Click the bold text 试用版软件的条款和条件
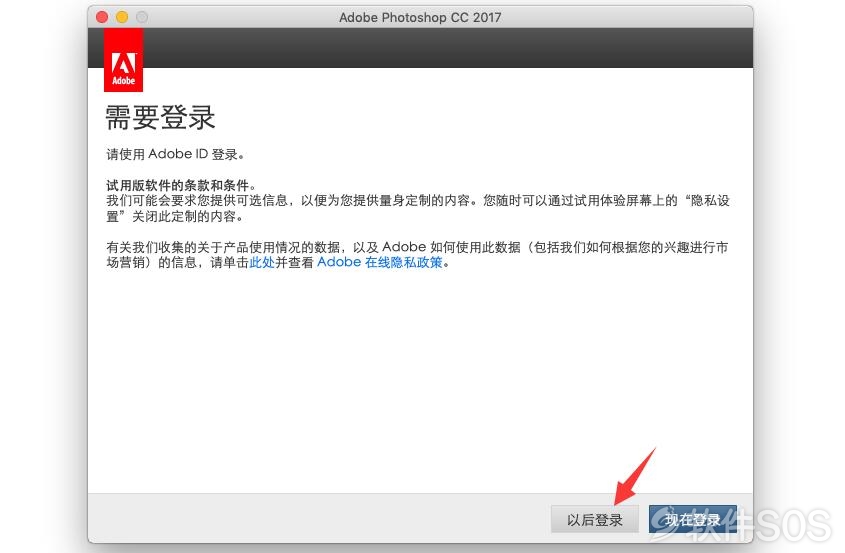Screen dimensions: 845x553 (178, 185)
